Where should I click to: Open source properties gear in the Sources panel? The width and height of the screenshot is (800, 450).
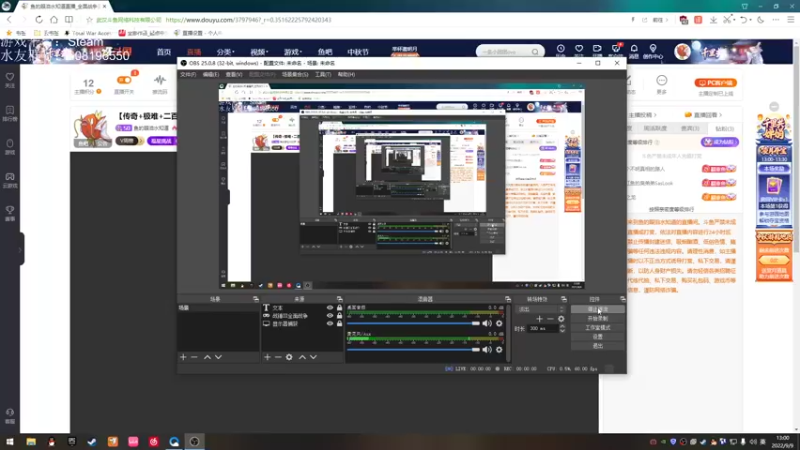289,357
